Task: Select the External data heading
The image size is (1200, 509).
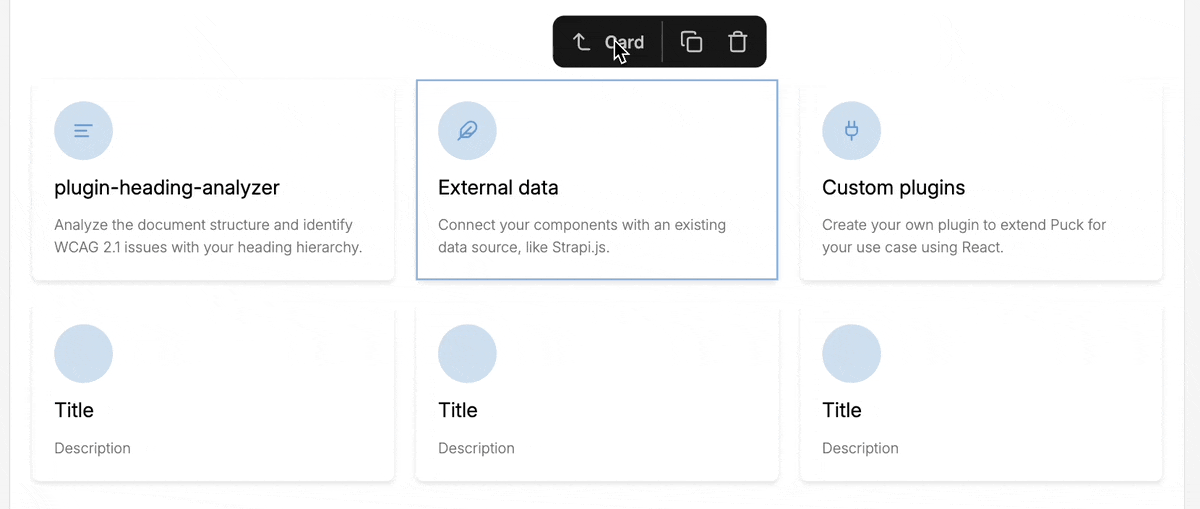Action: pyautogui.click(x=498, y=188)
